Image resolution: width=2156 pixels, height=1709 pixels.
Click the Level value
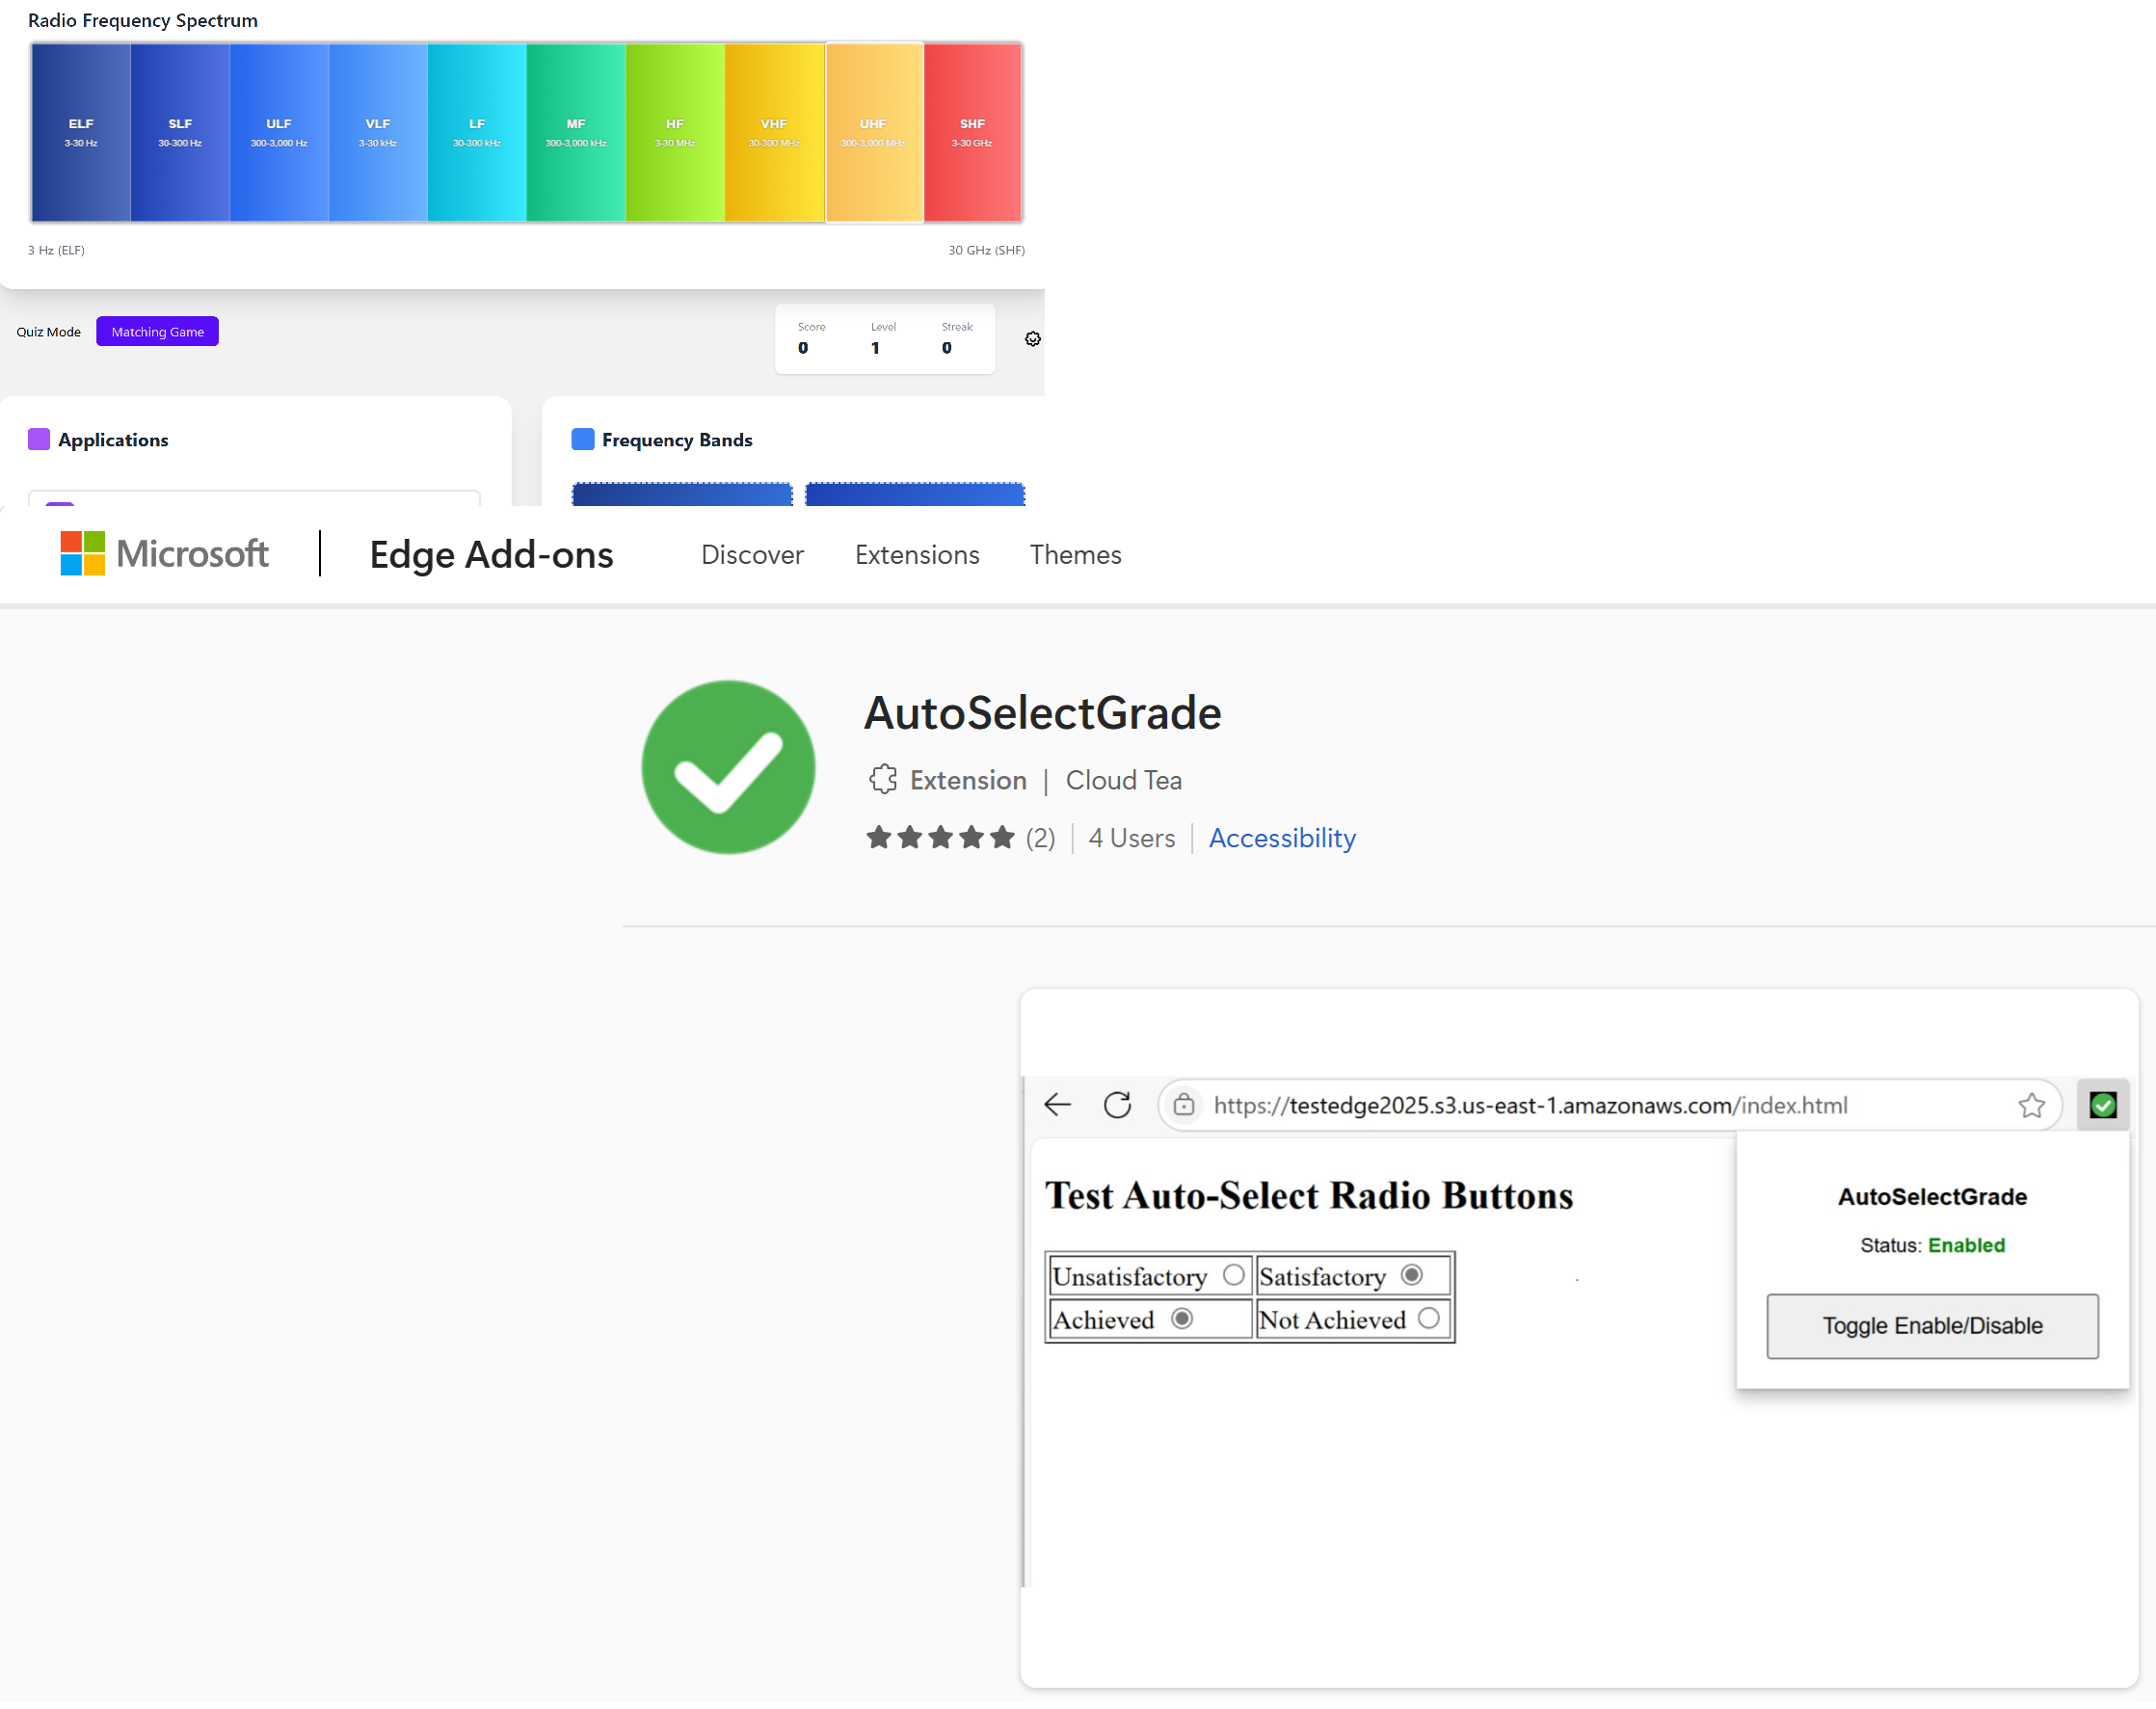click(x=875, y=348)
